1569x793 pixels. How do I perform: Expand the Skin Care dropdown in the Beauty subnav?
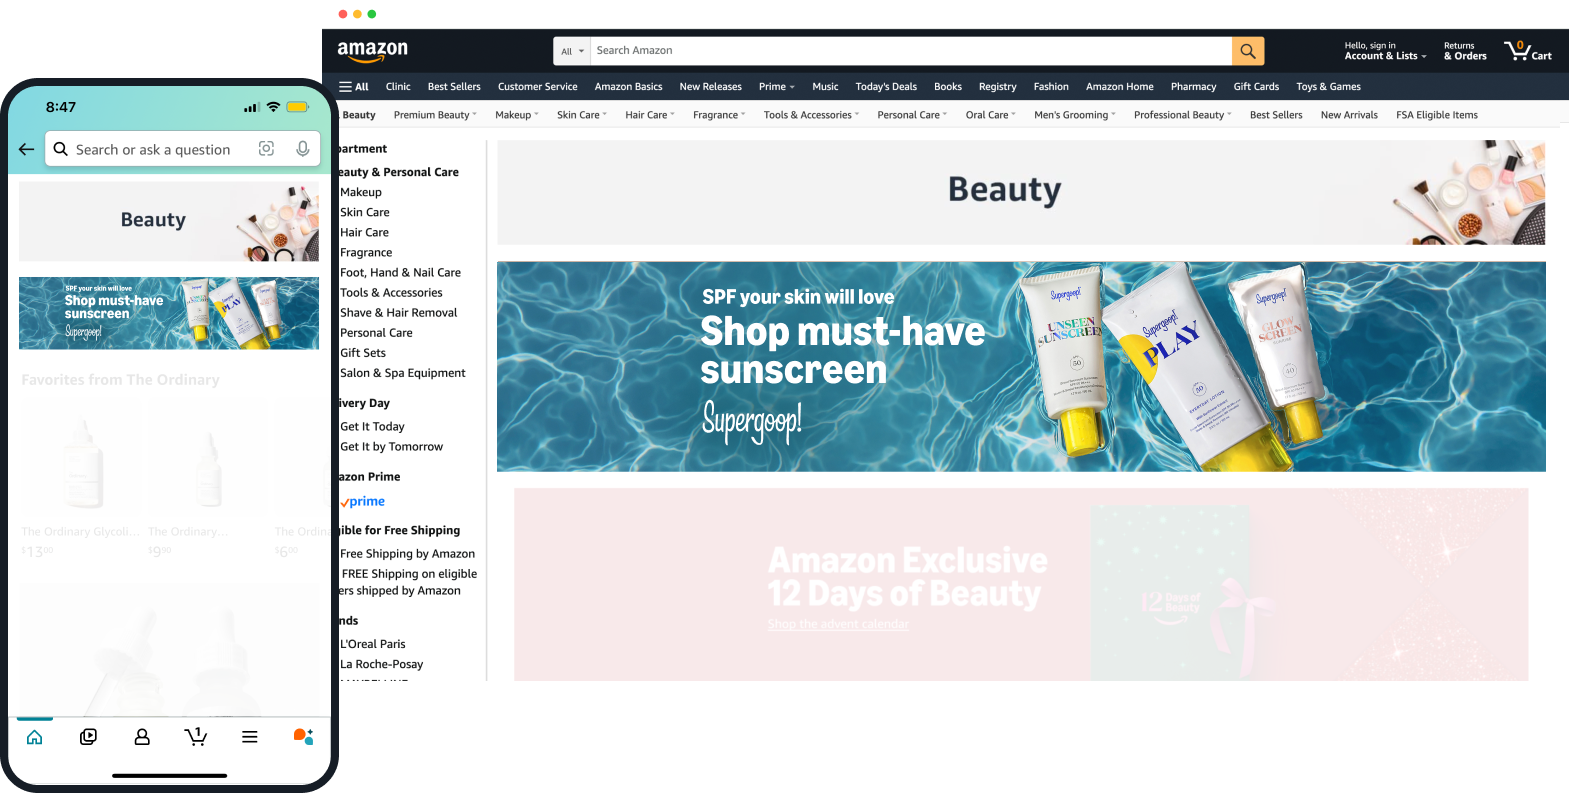(582, 115)
